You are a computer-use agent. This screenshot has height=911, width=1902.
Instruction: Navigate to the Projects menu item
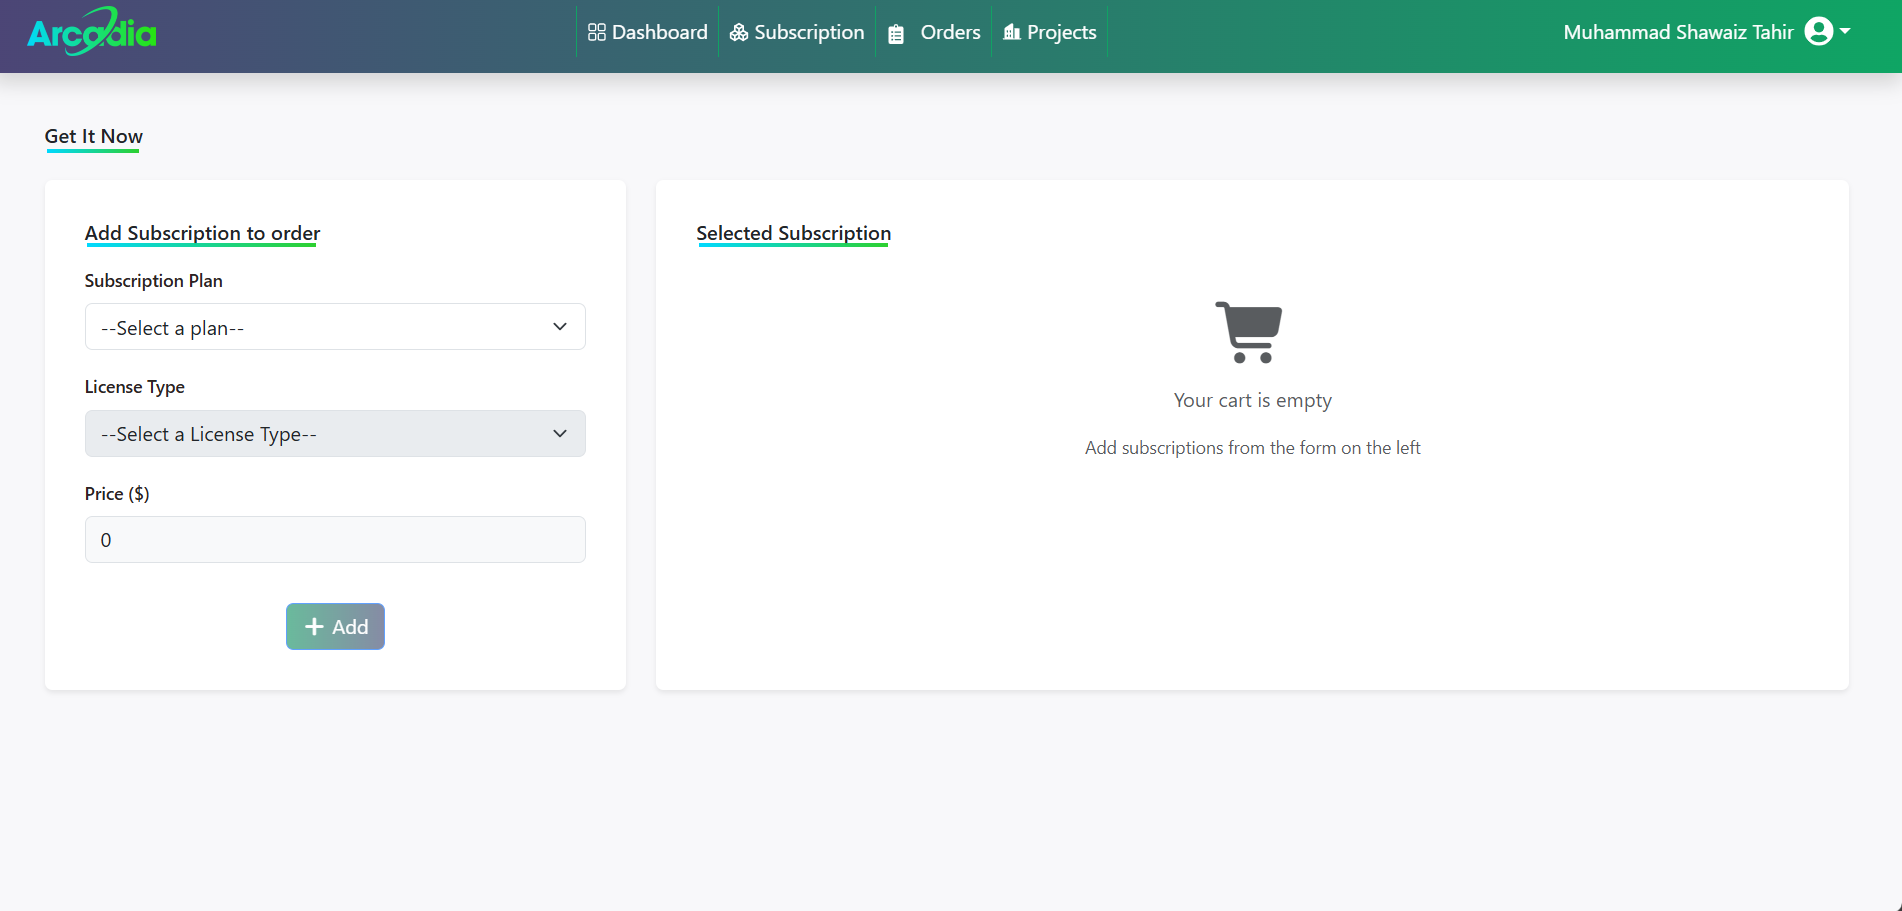tap(1061, 33)
